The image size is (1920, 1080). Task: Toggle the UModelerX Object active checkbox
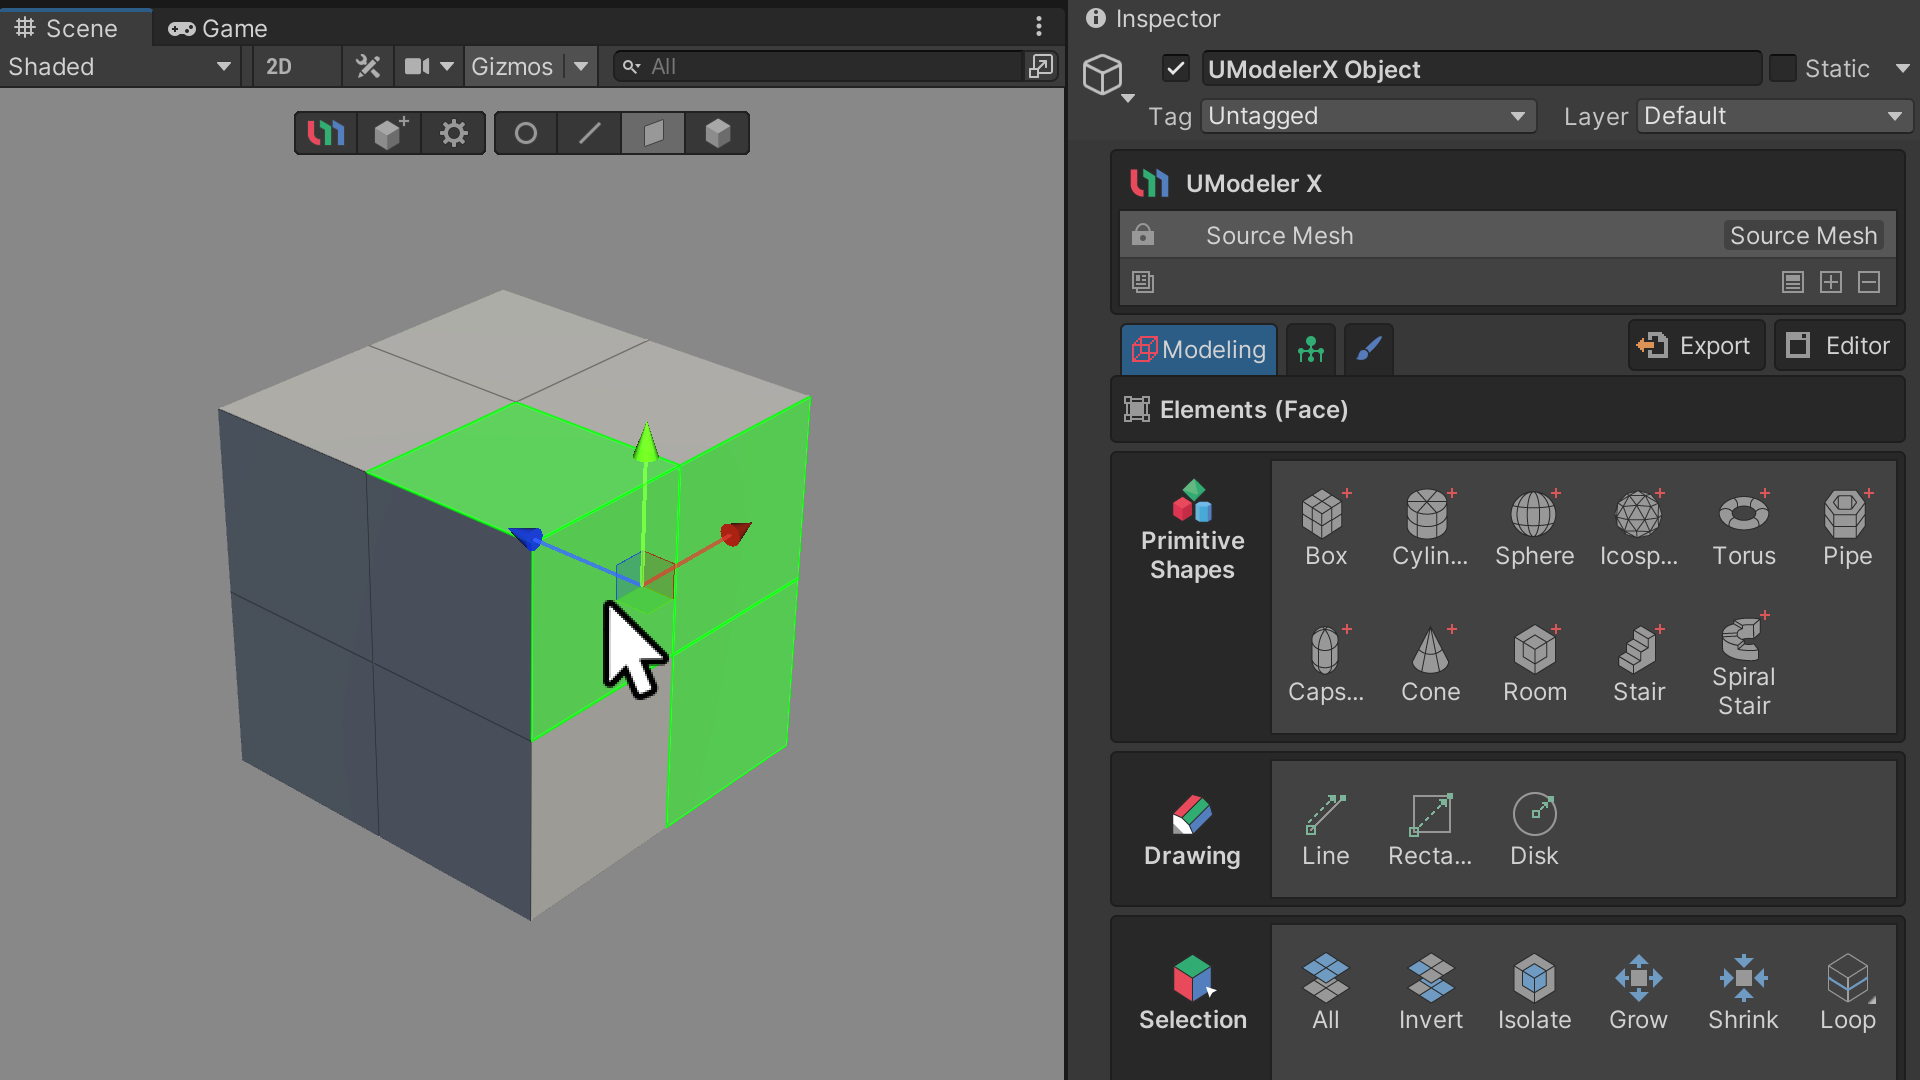pyautogui.click(x=1176, y=69)
